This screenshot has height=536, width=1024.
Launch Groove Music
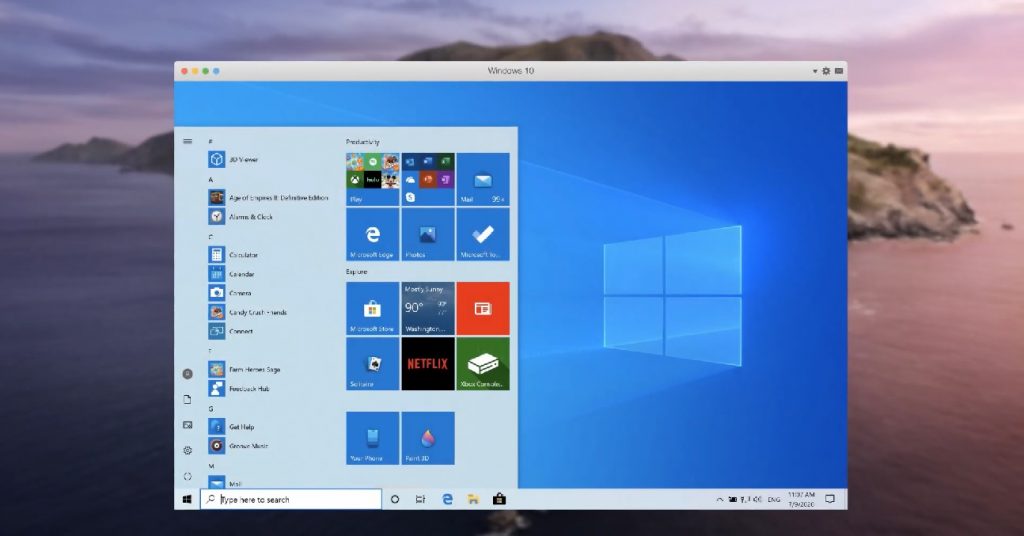point(238,446)
